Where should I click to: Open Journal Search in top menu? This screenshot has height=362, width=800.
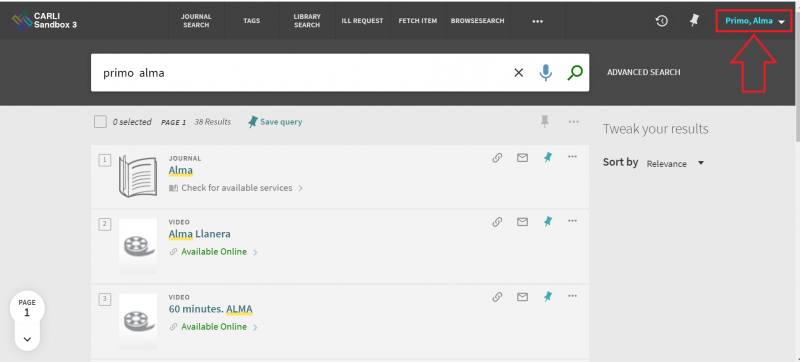pos(196,21)
